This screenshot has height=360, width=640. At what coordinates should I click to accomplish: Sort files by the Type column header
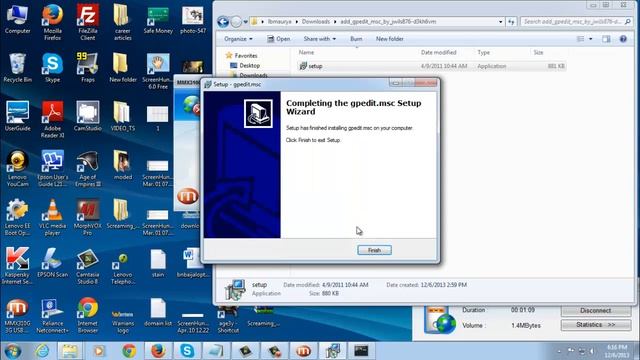(483, 52)
